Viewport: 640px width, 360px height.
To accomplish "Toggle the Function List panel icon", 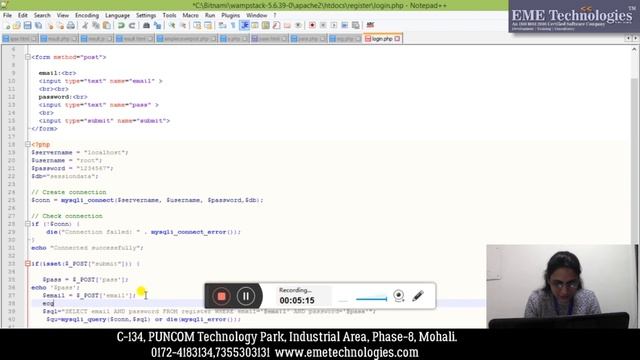I will point(276,26).
